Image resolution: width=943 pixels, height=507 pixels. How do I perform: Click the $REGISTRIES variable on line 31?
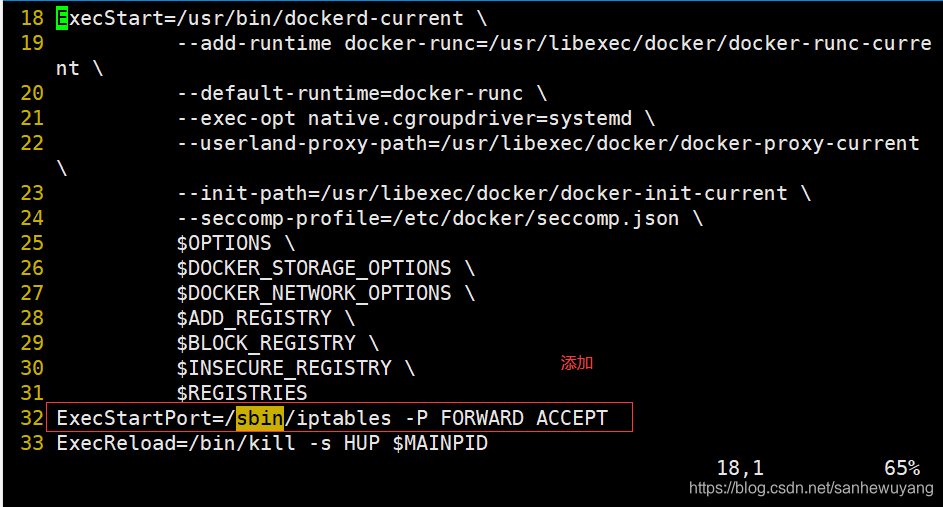pos(242,393)
